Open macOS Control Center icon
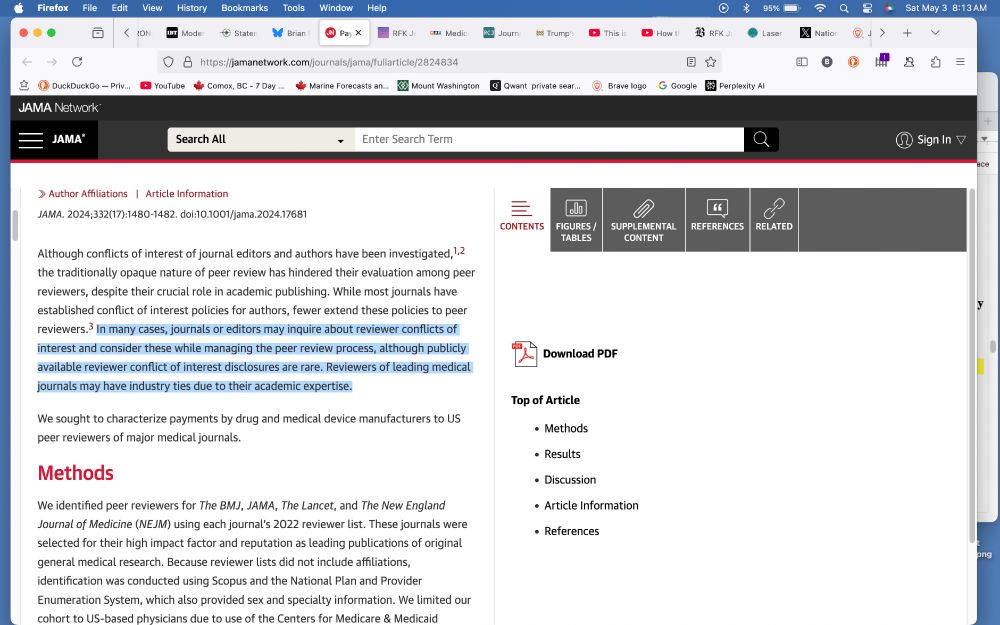Screen dimensions: 1000x625 coord(867,8)
